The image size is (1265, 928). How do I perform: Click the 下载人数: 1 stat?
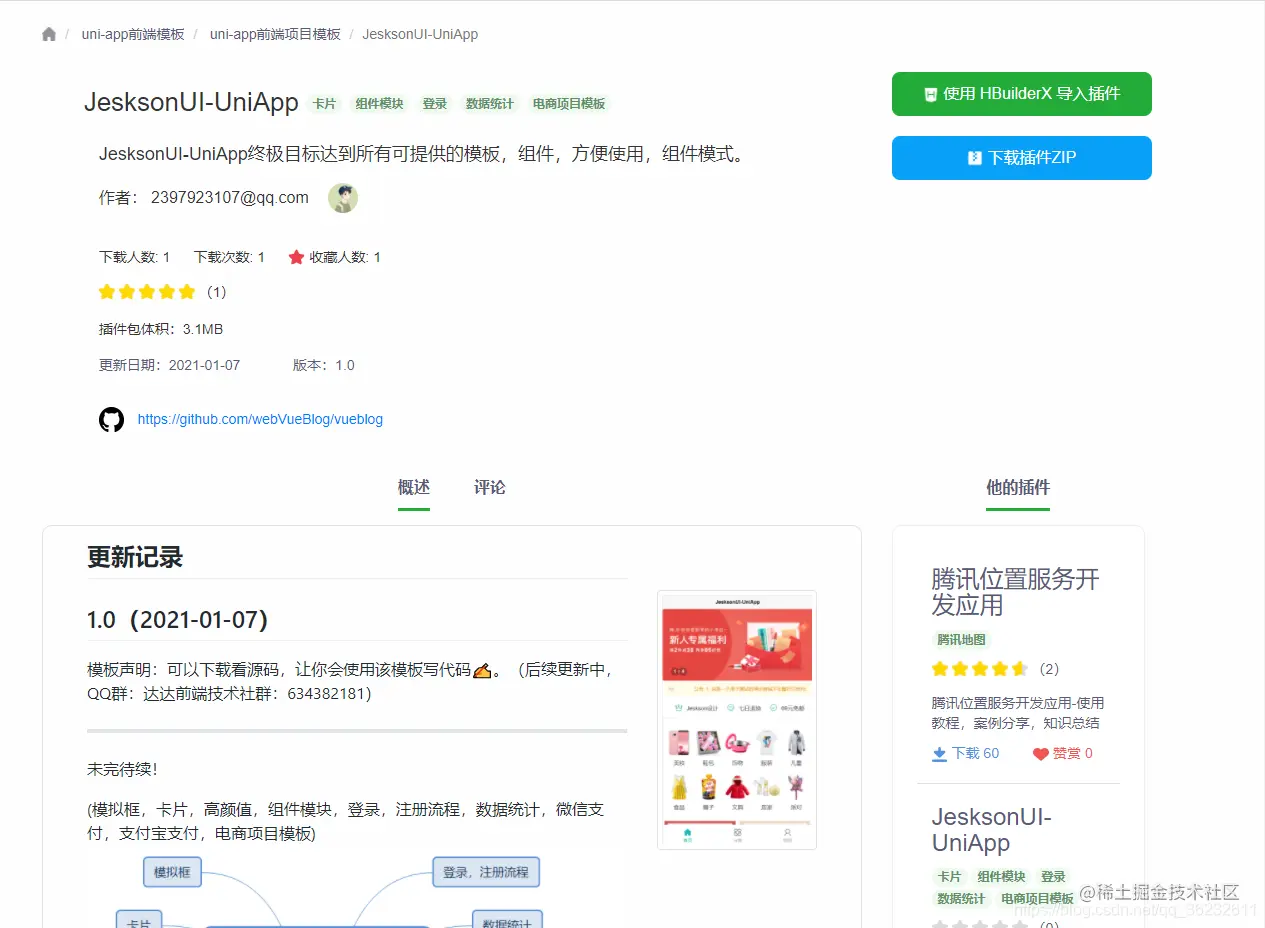coord(134,257)
